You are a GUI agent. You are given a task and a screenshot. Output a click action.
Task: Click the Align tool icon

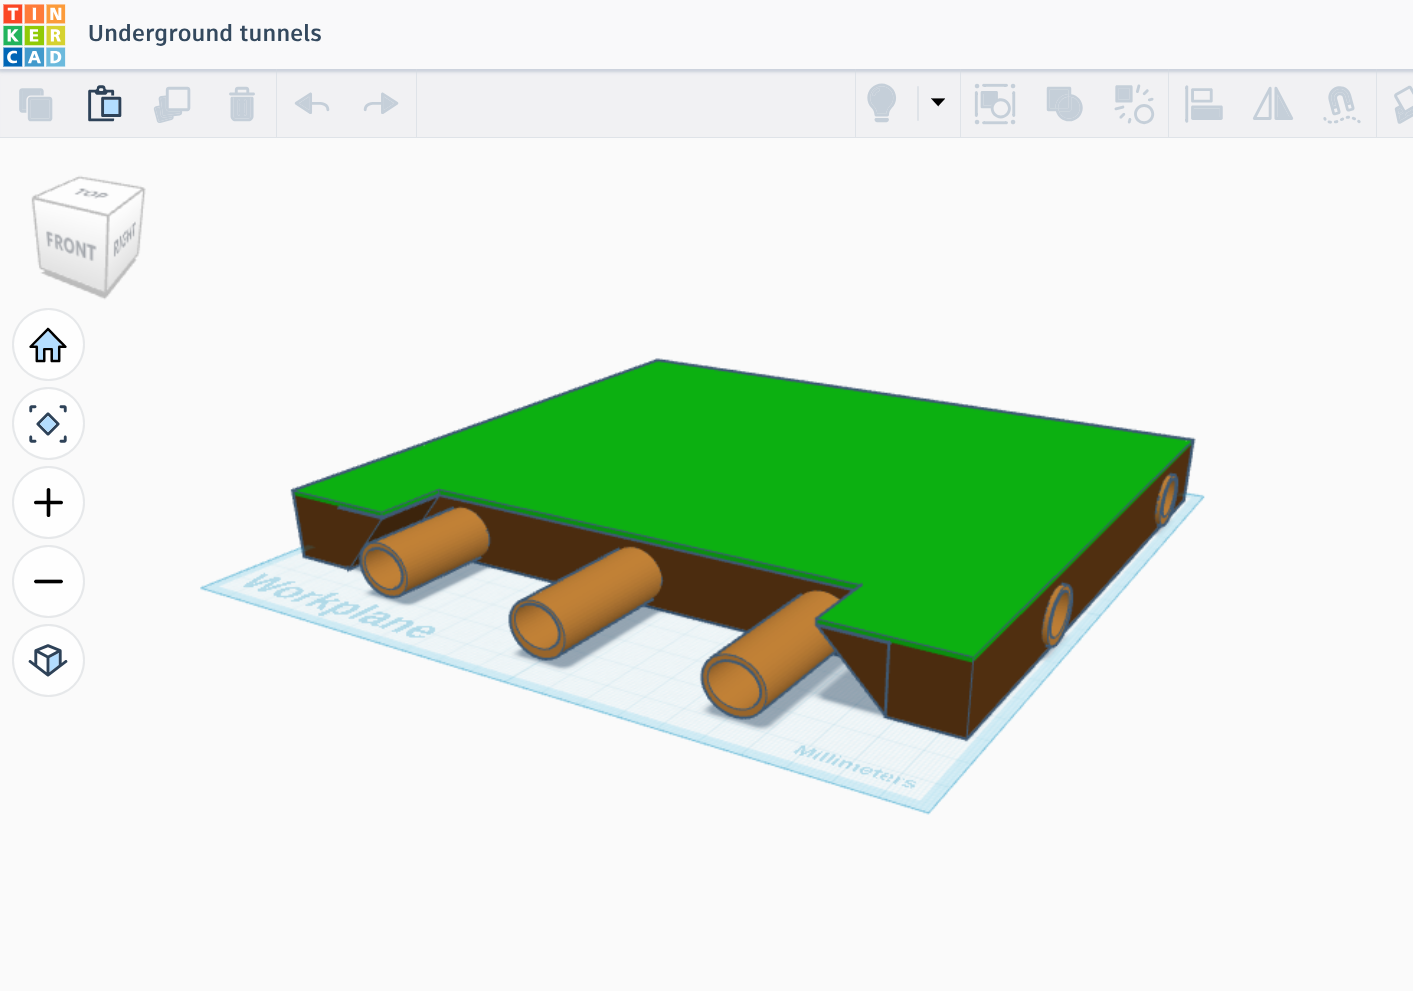tap(1204, 104)
